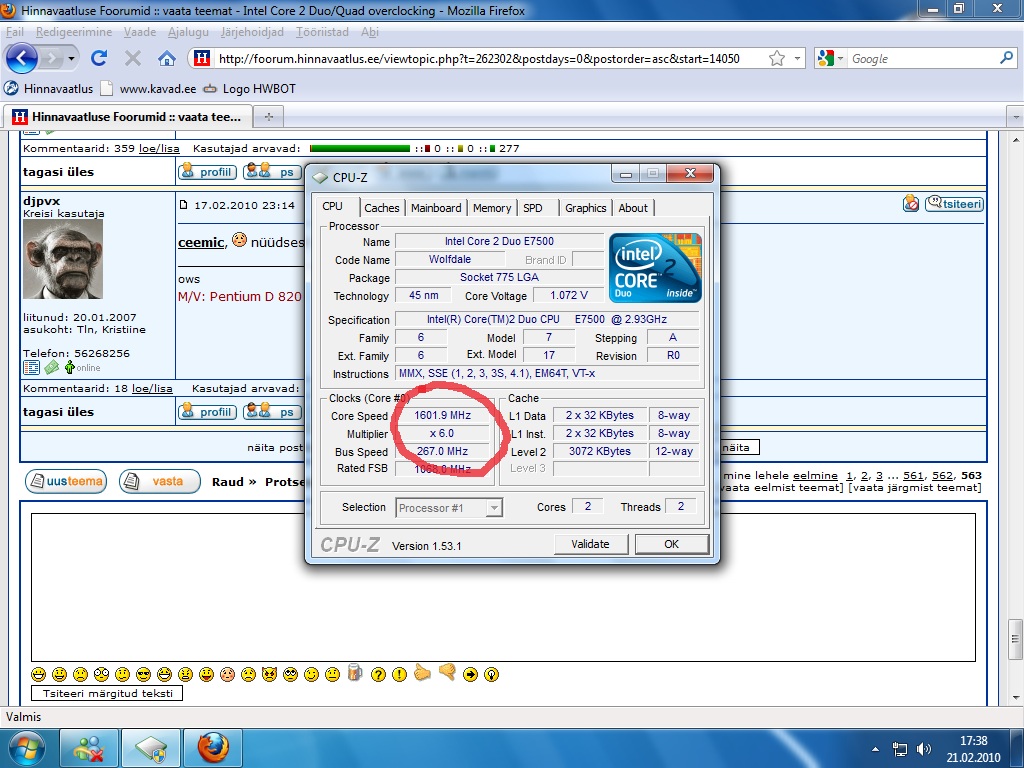The height and width of the screenshot is (768, 1024).
Task: Click inside the reply text area
Action: 503,587
